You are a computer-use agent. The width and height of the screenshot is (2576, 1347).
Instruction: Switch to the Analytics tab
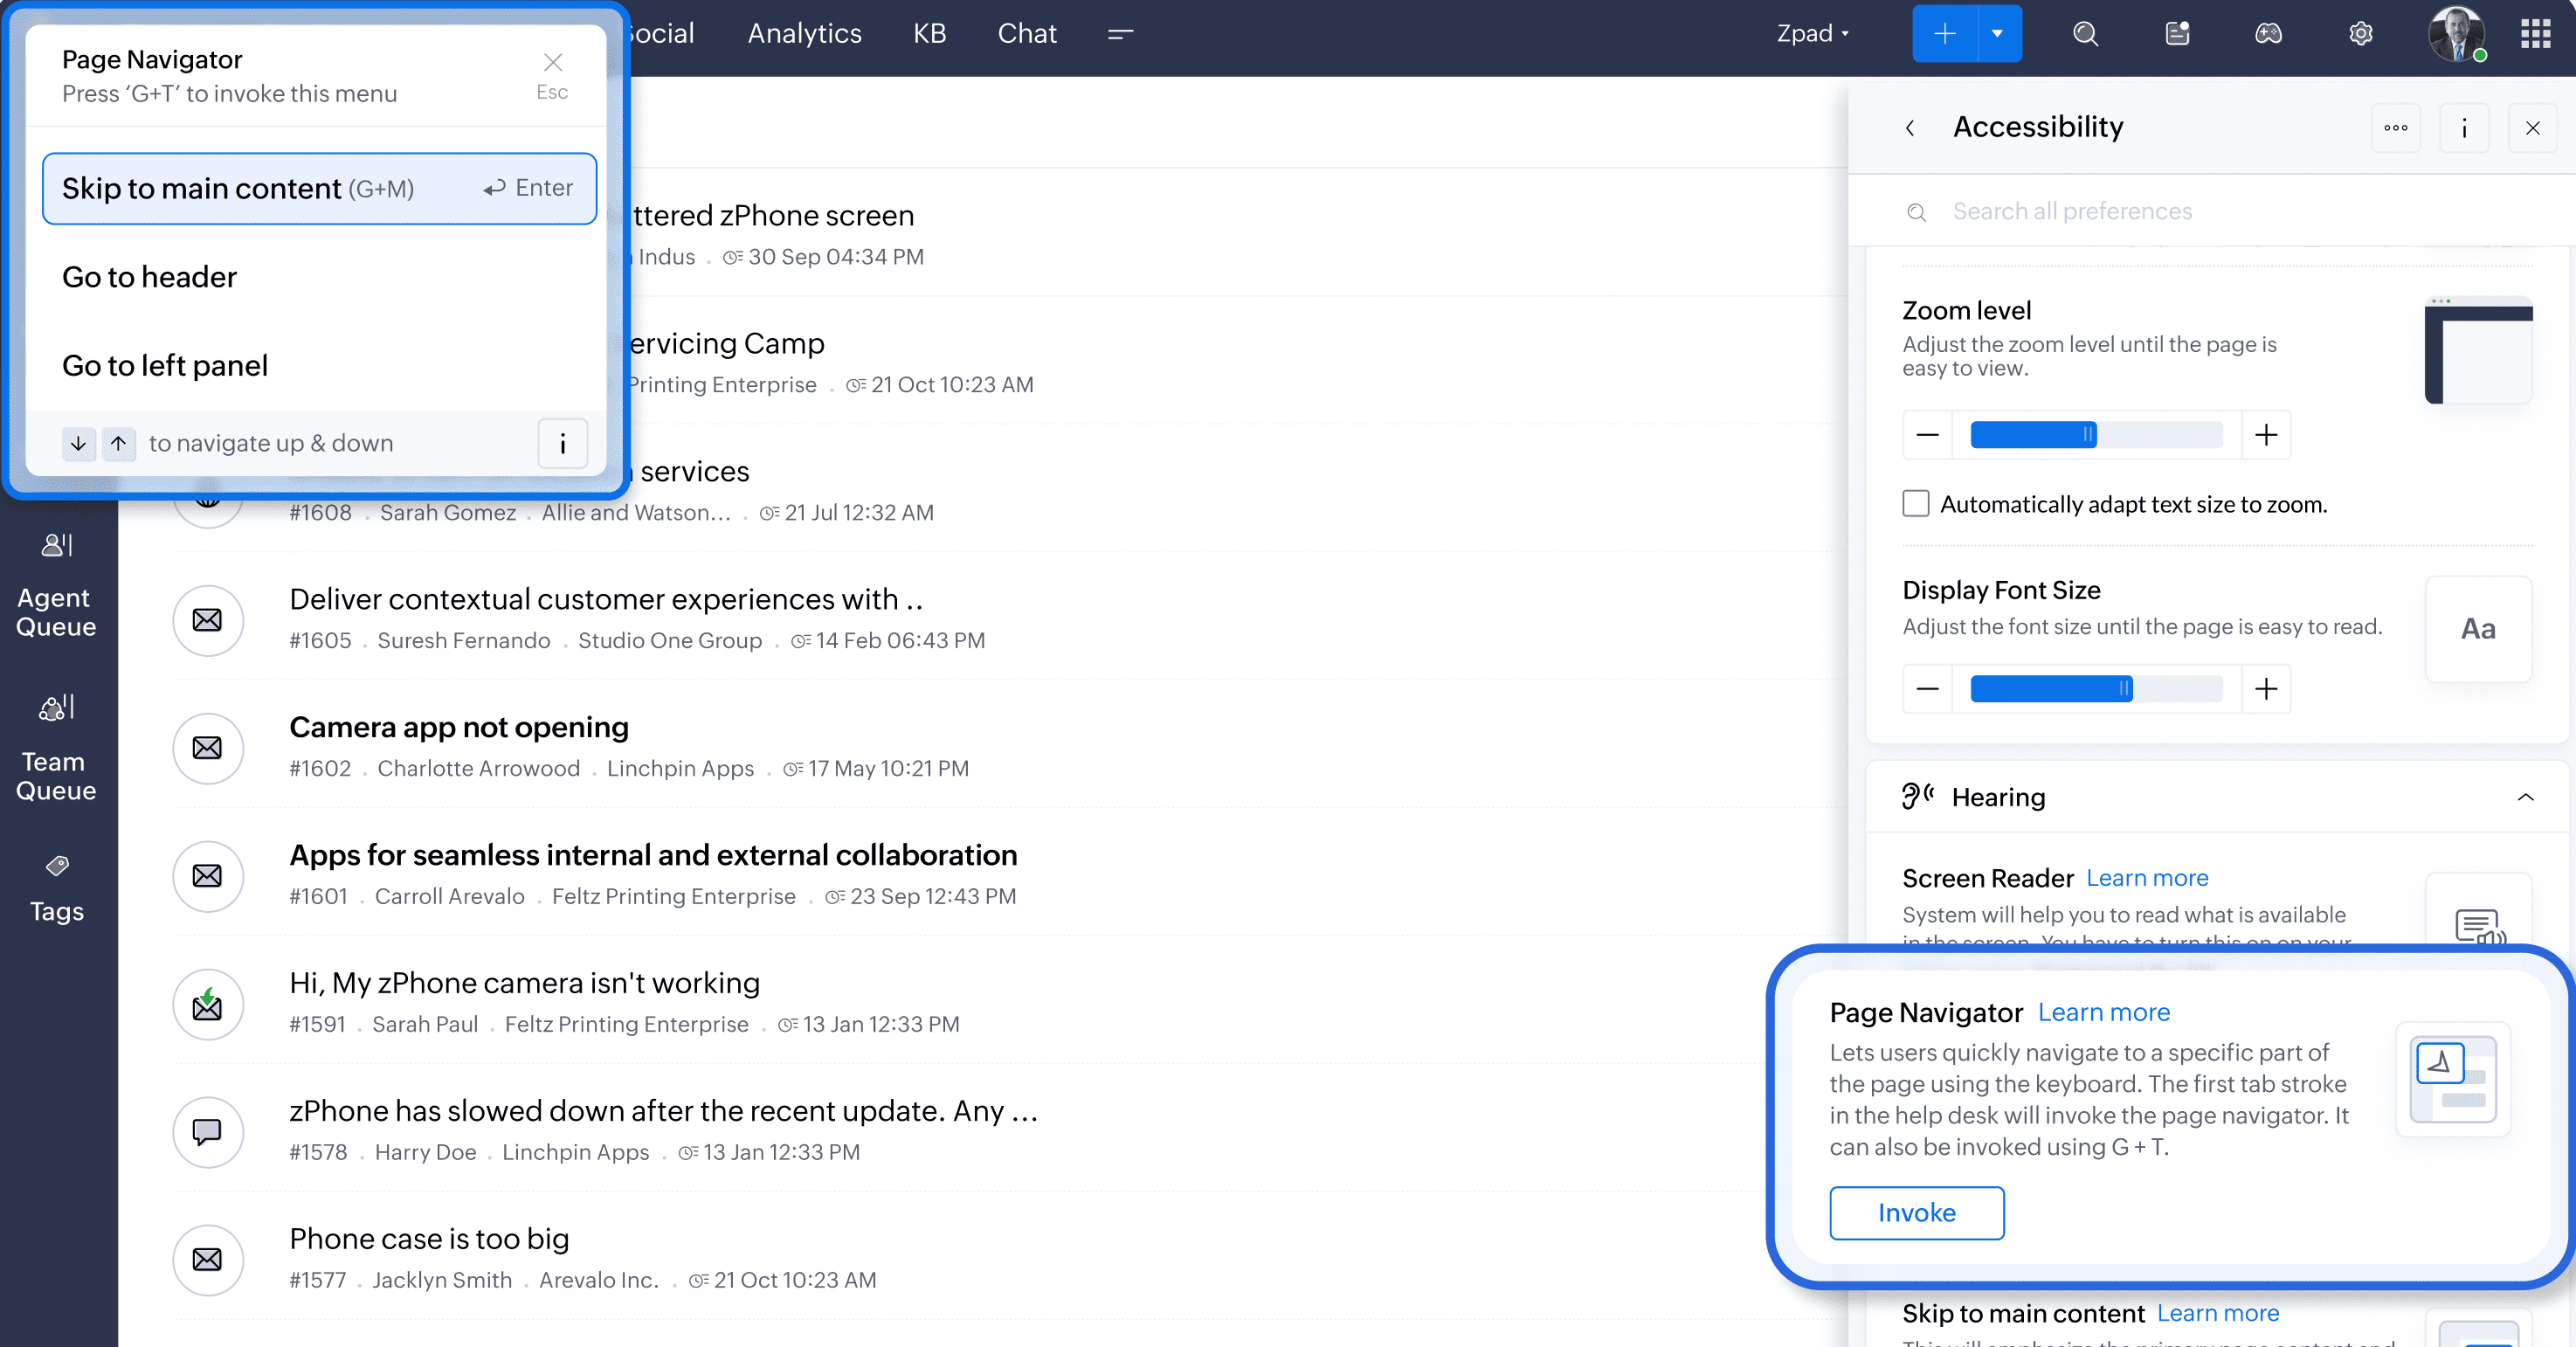[x=804, y=34]
